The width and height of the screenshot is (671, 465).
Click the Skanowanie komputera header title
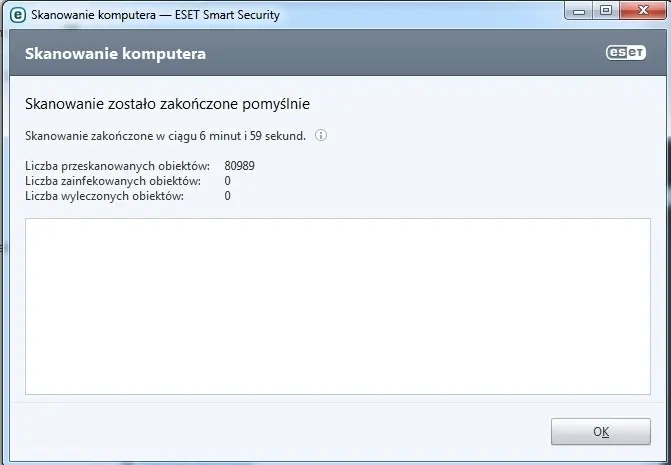(115, 54)
